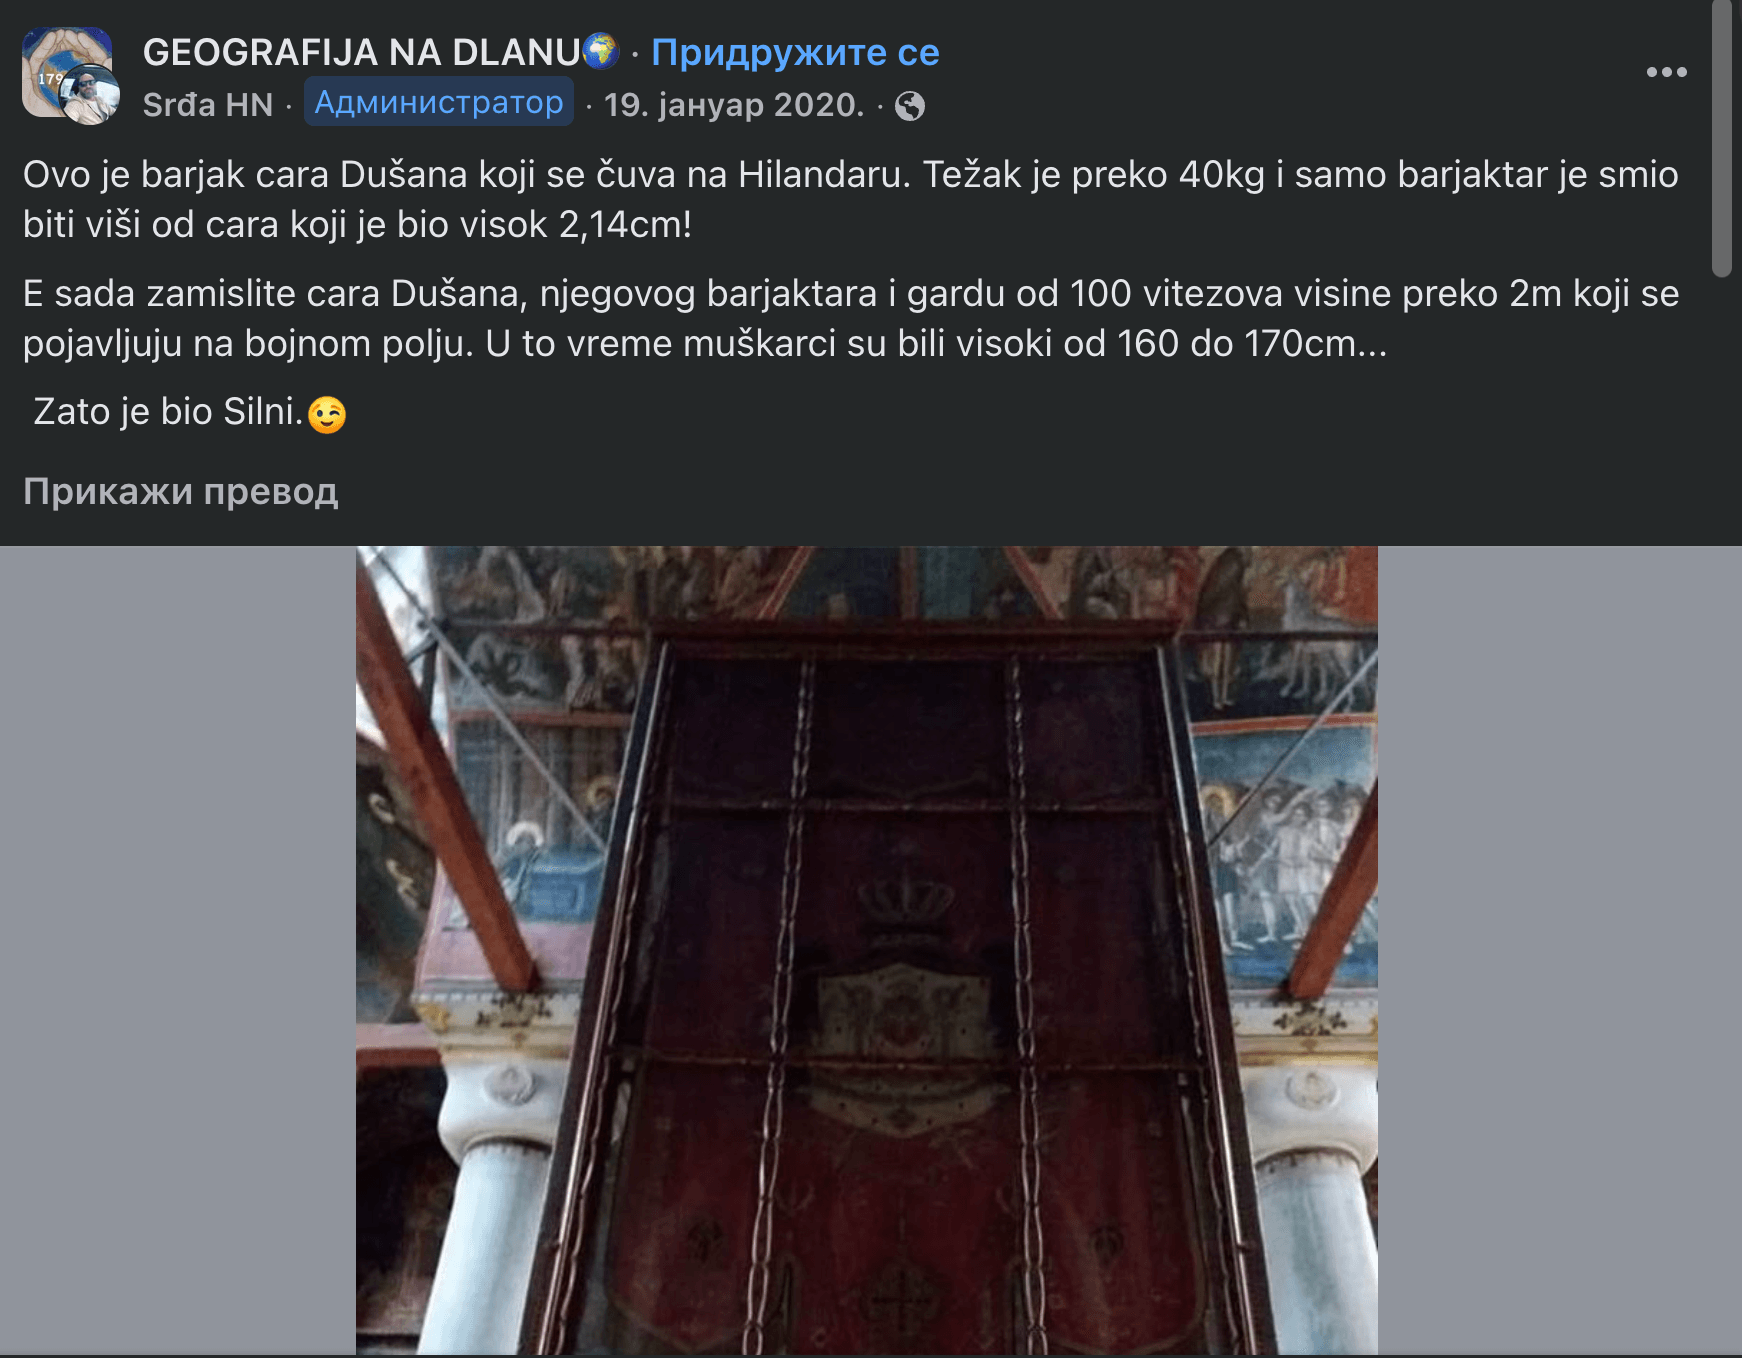Click the crown emblem on the banner photo
The height and width of the screenshot is (1358, 1742).
pos(904,895)
